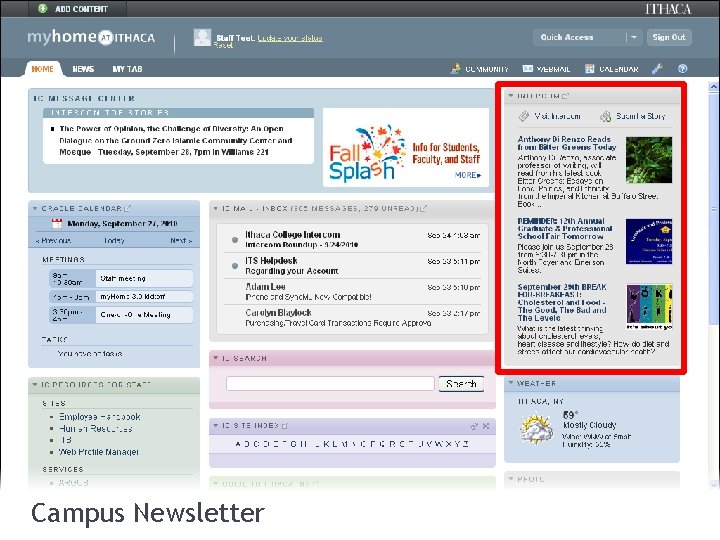Click the weather mostly cloudy icon
720x540 pixels.
[x=536, y=429]
